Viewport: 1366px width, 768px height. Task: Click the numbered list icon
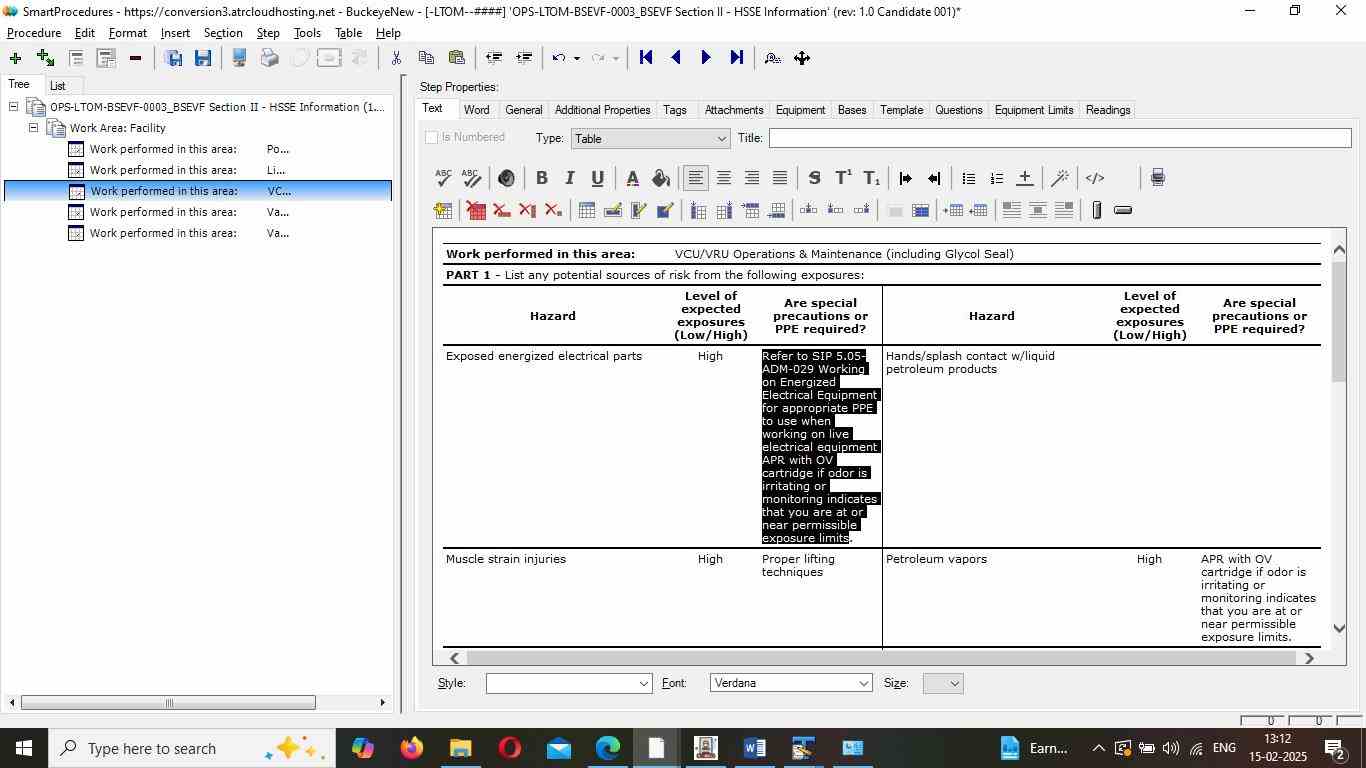click(x=996, y=178)
